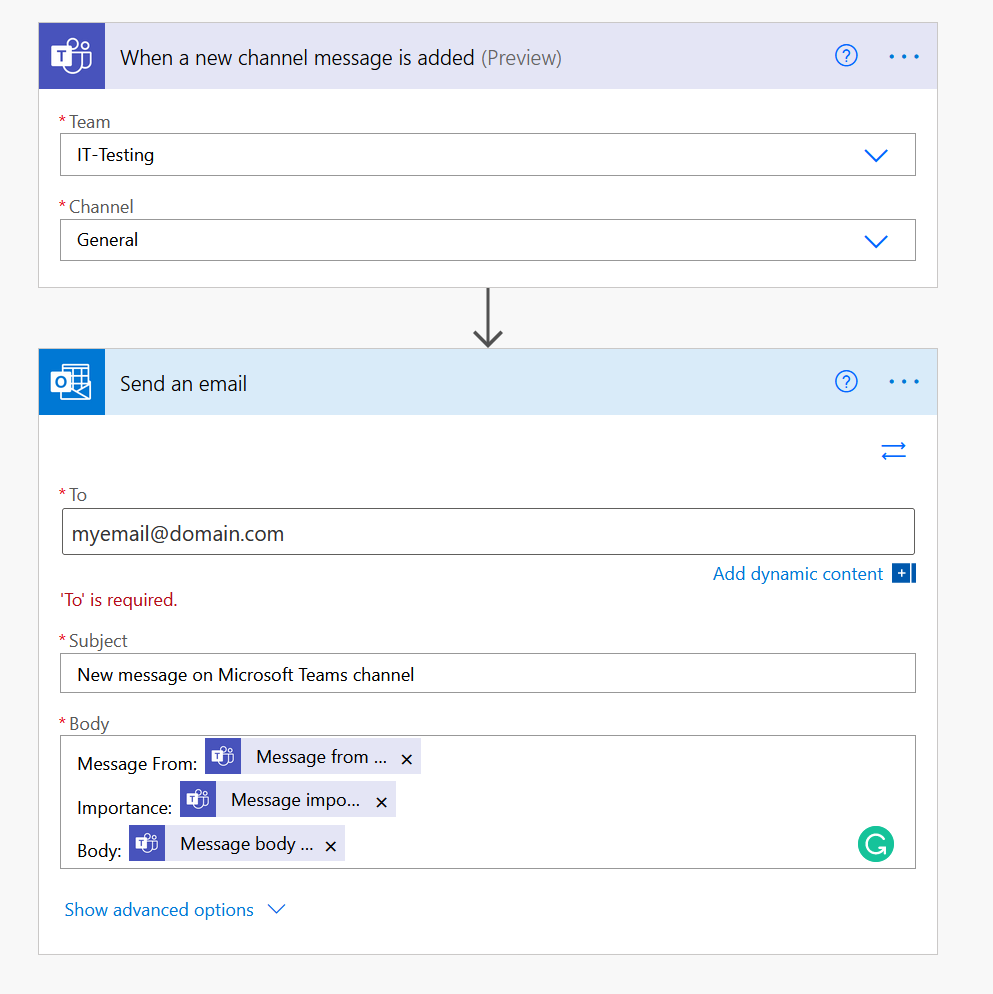The image size is (993, 994).
Task: Open help for Send an email
Action: (x=846, y=382)
